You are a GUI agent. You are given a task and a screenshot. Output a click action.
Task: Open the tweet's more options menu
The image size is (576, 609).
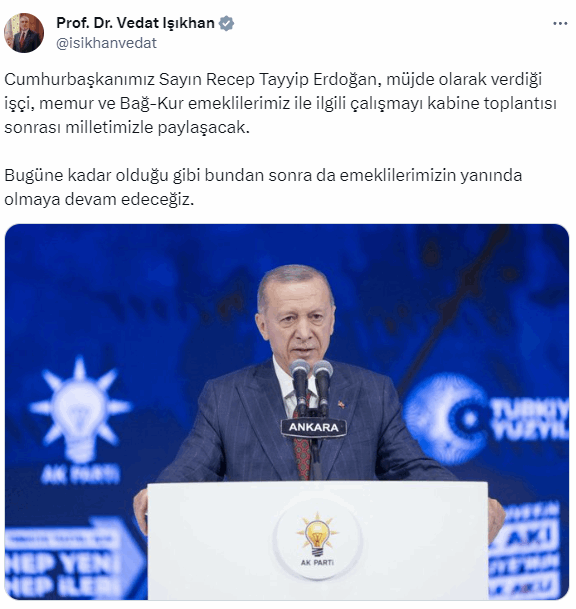(x=560, y=24)
